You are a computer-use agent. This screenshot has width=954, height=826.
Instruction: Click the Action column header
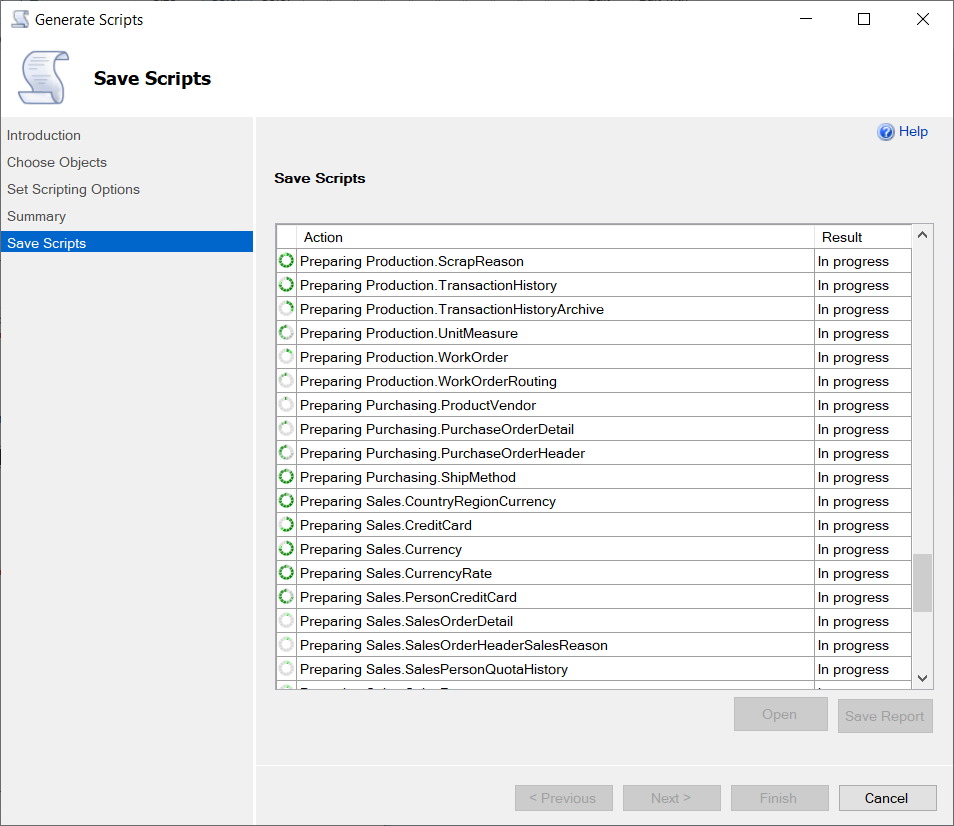322,237
